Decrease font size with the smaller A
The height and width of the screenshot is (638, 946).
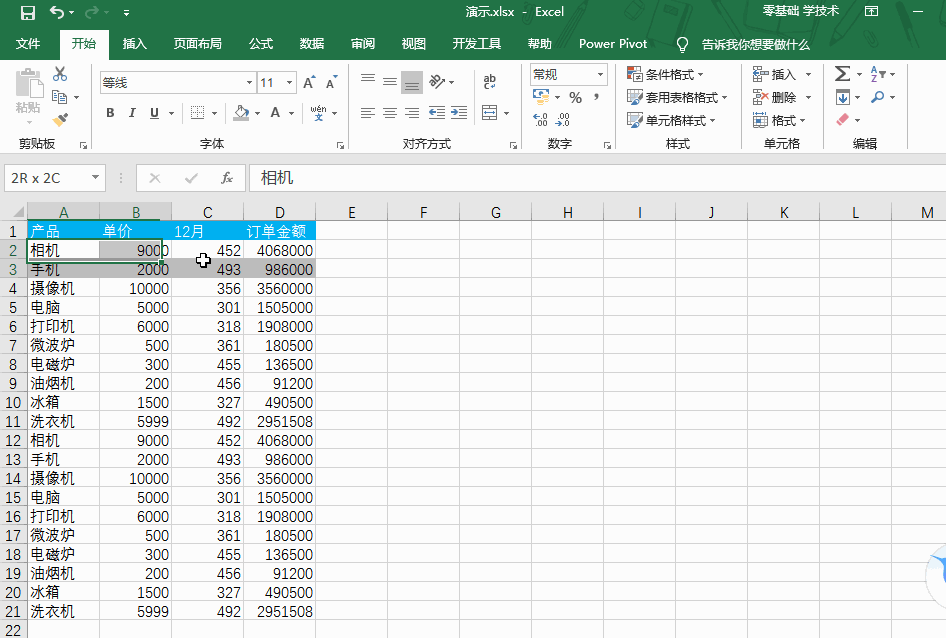(x=331, y=83)
